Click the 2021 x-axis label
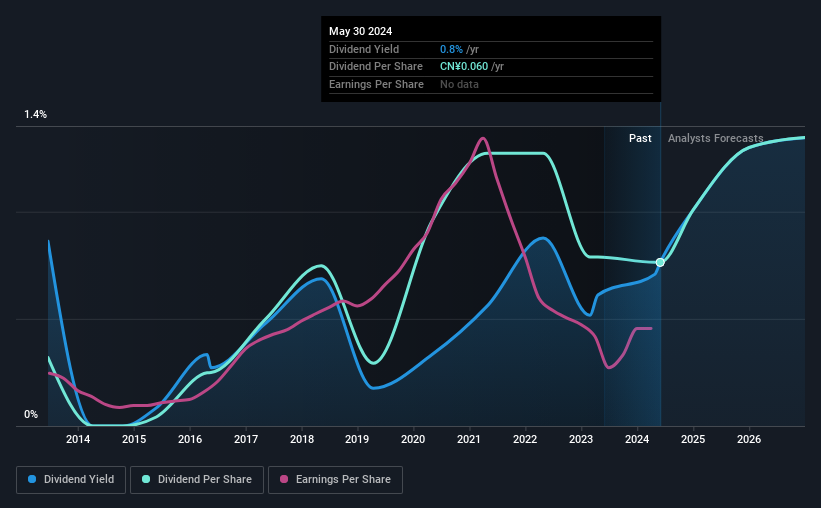Screen dimensions: 821x508 pos(469,439)
